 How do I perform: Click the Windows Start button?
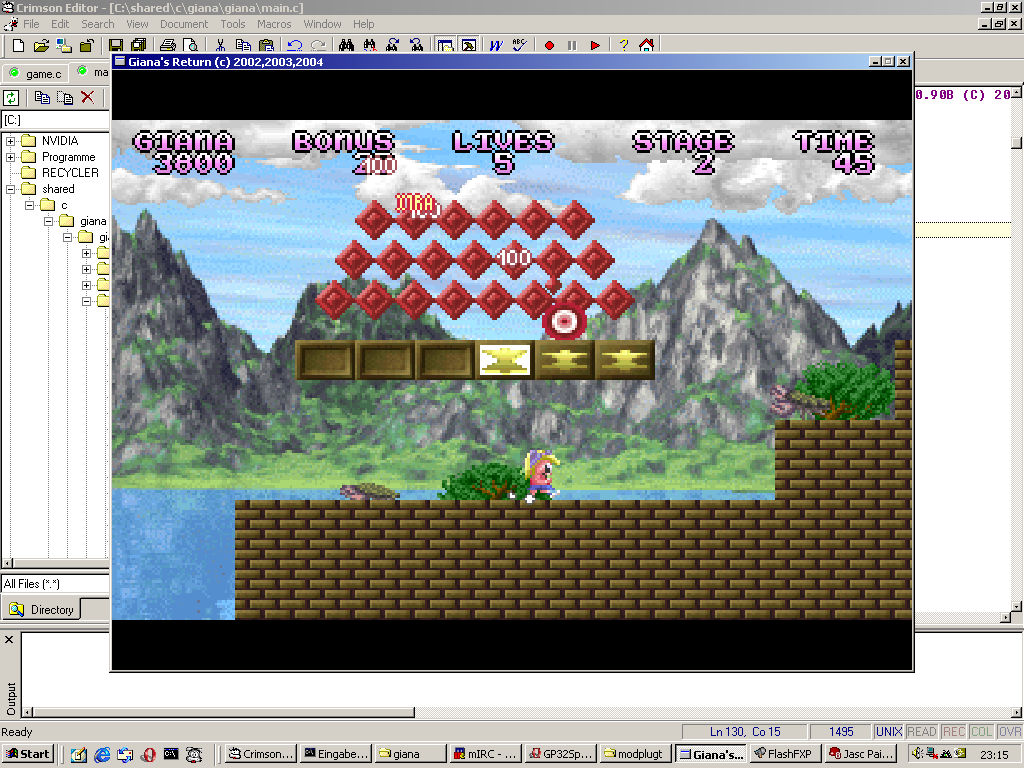pyautogui.click(x=27, y=754)
